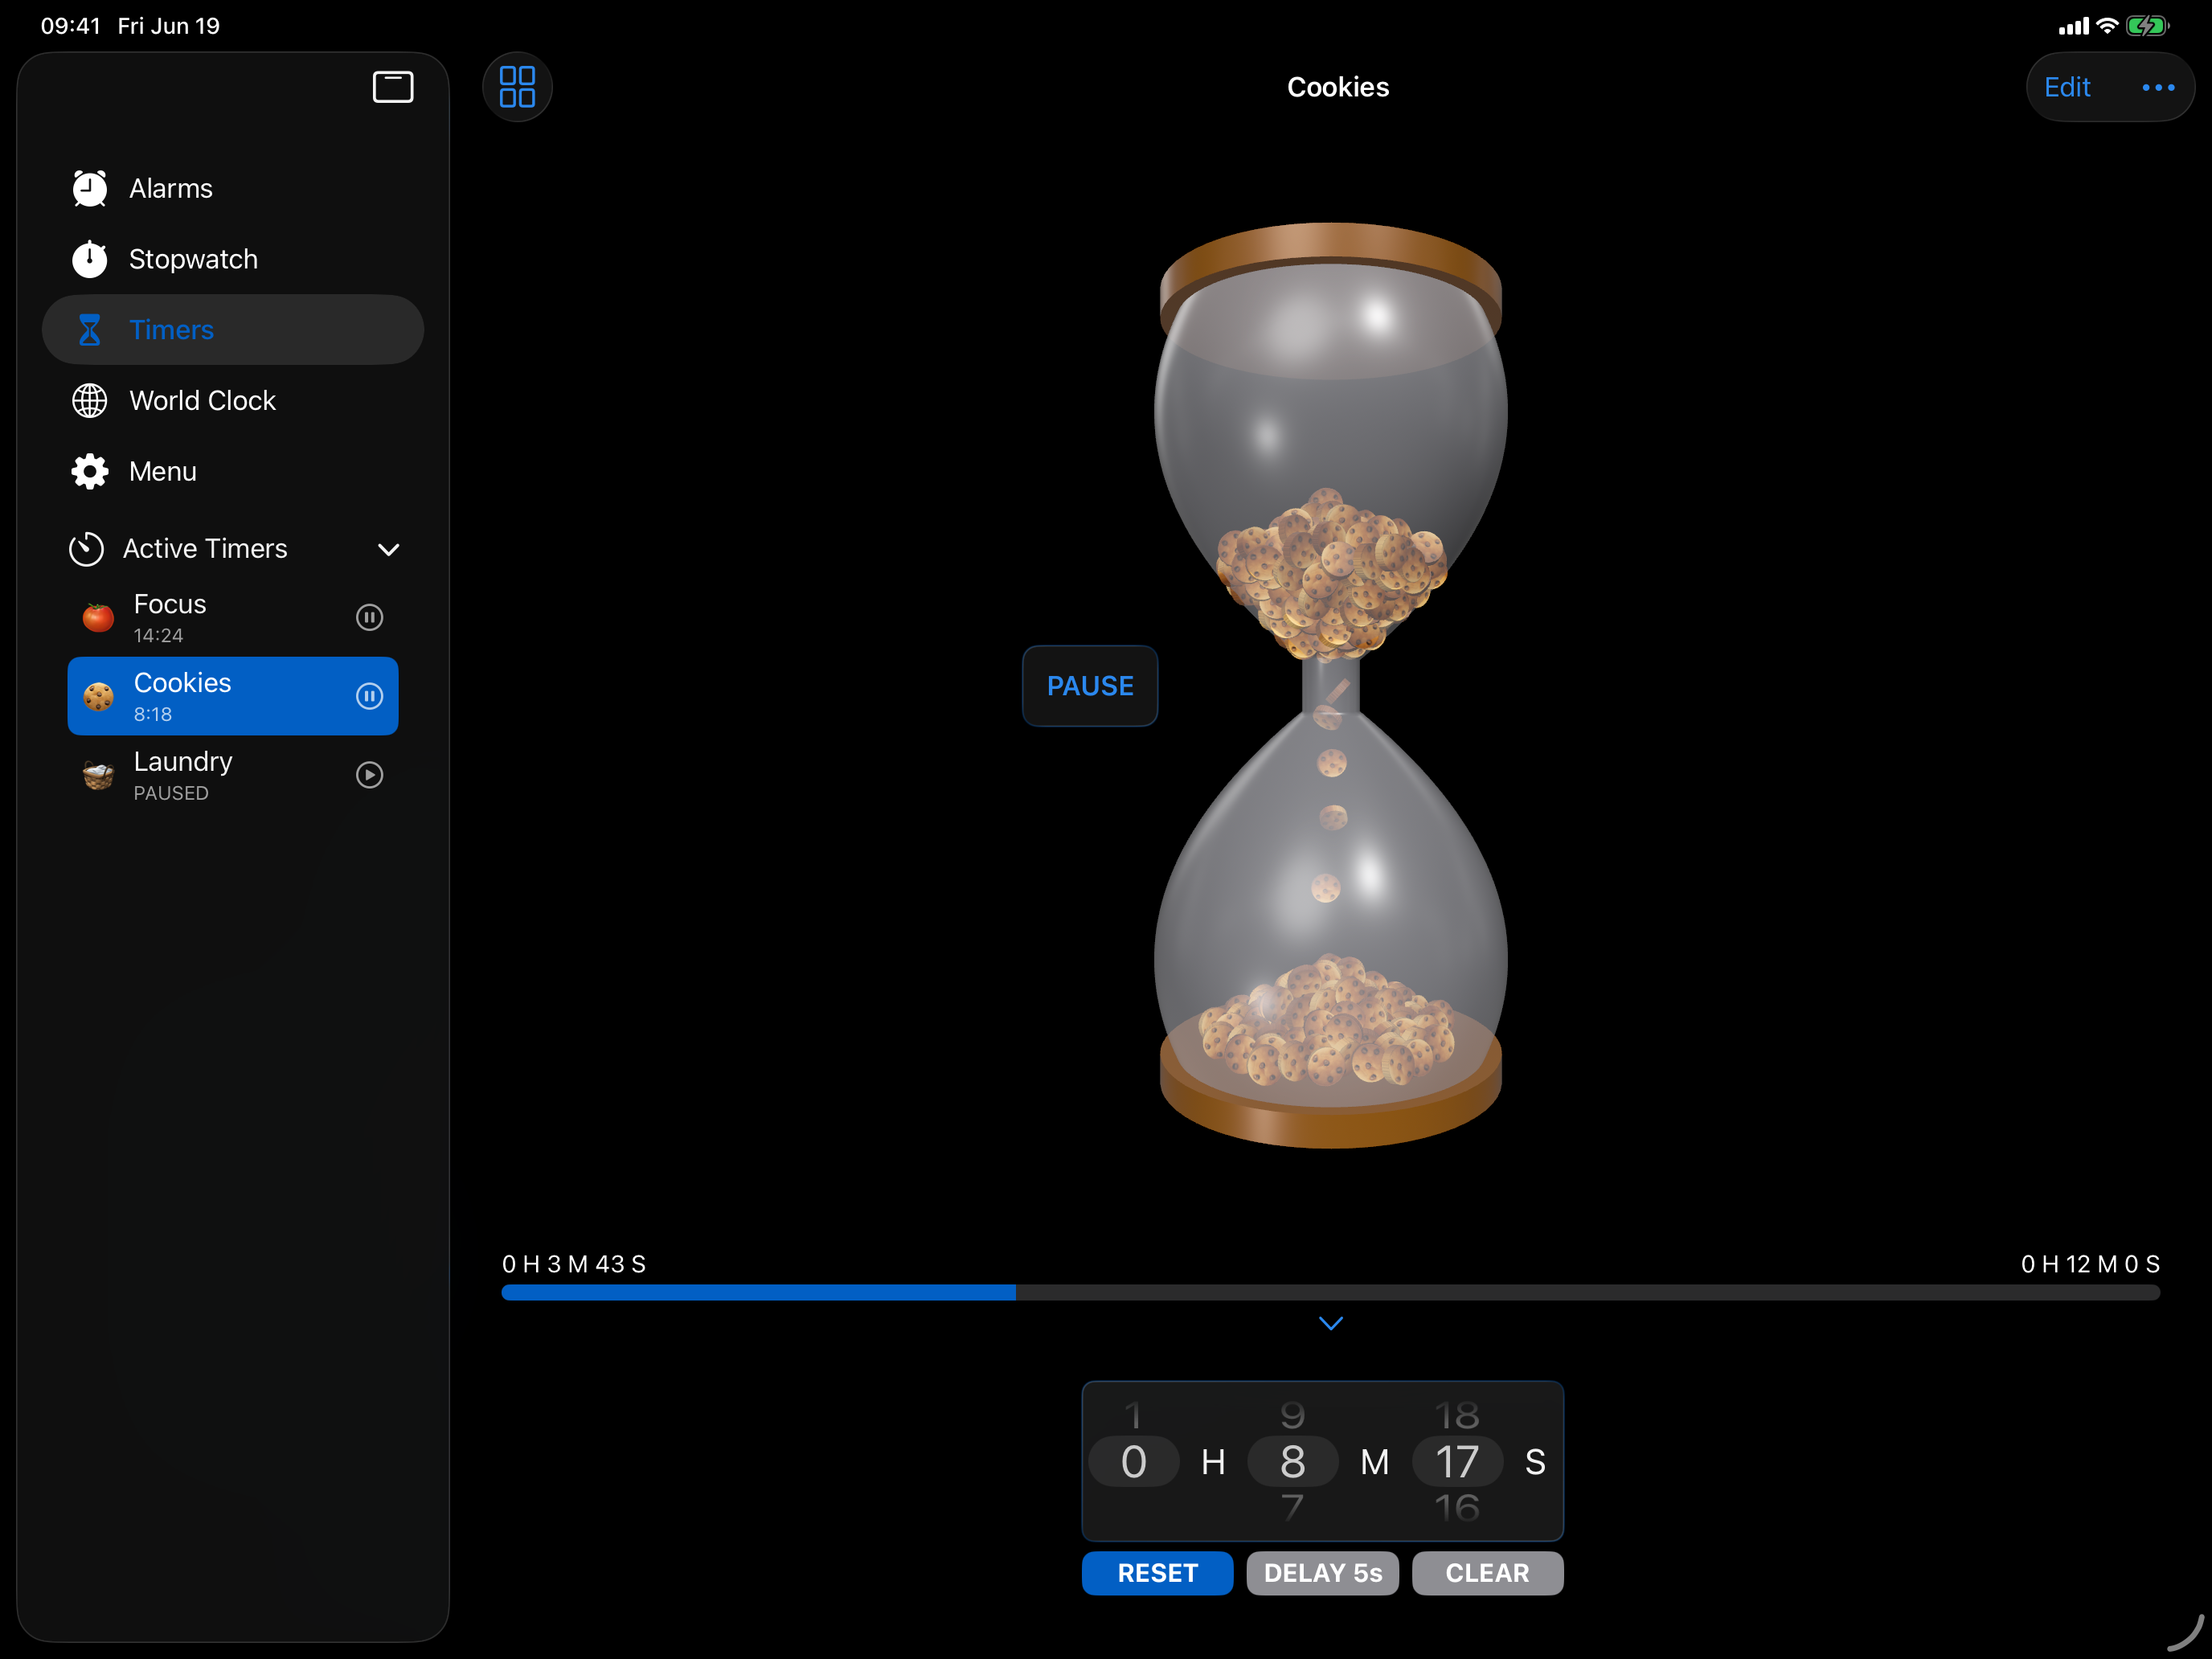Click the CLEAR button

(x=1488, y=1573)
